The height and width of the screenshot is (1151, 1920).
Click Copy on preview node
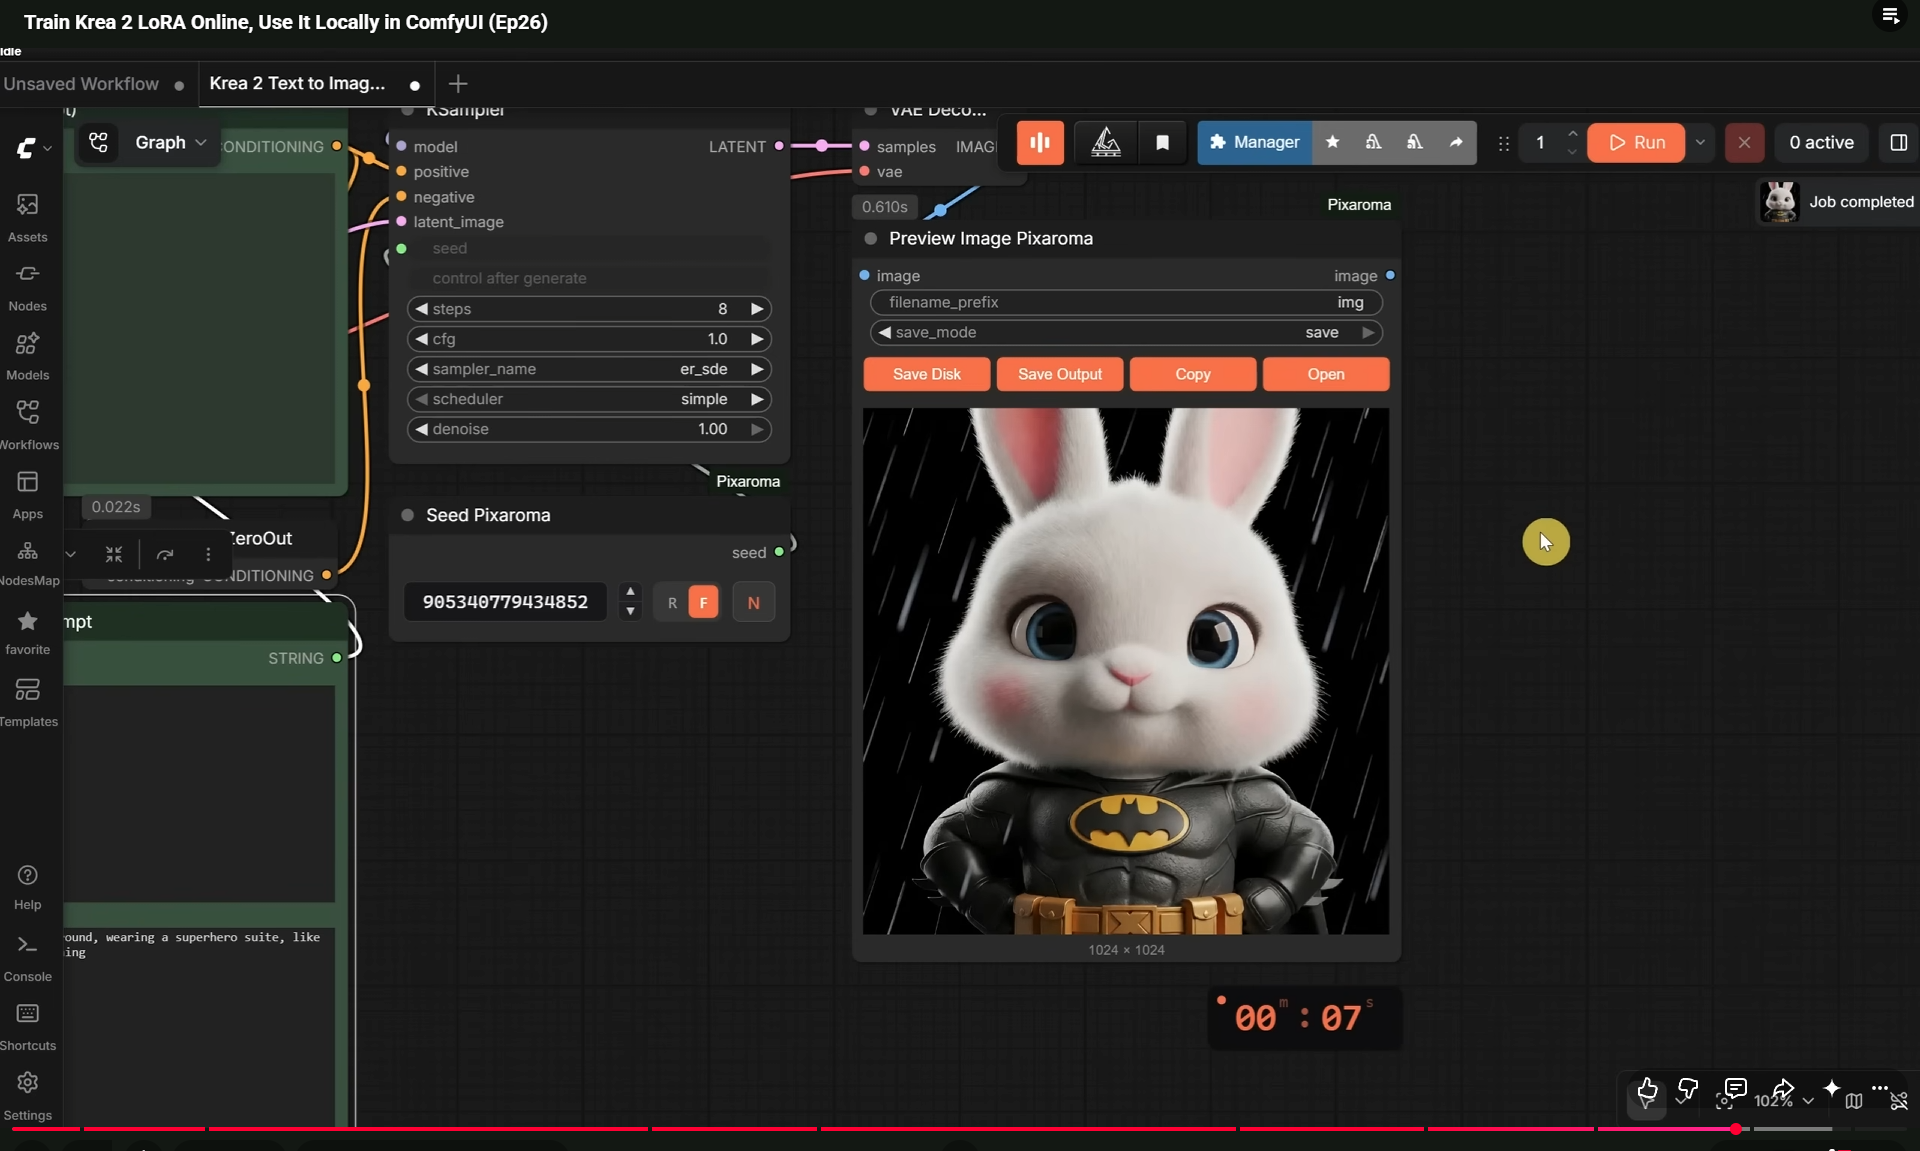[x=1193, y=374]
